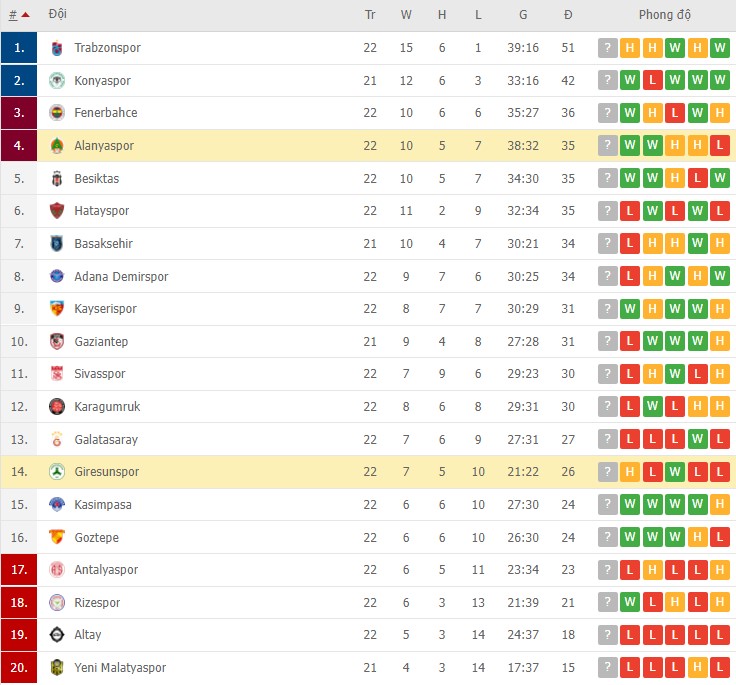This screenshot has width=736, height=685.
Task: Click the Kayserispor team badge
Action: tap(56, 309)
